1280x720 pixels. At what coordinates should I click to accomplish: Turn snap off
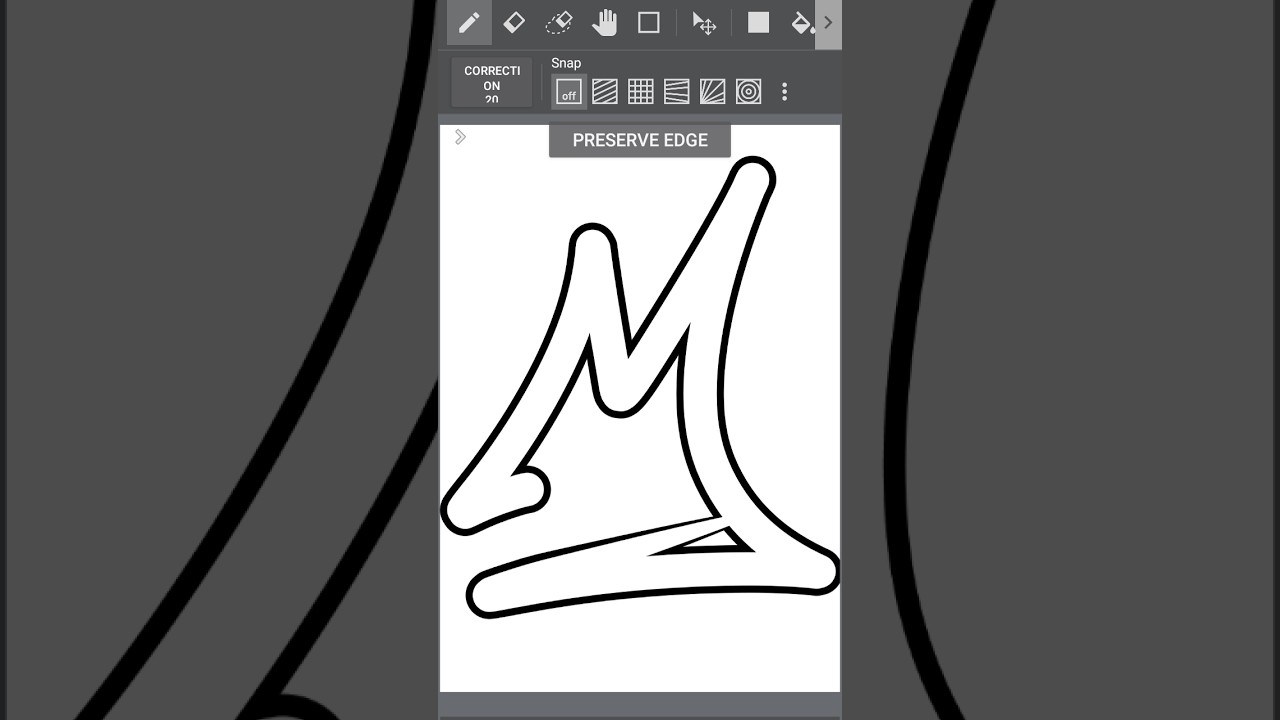(x=569, y=92)
